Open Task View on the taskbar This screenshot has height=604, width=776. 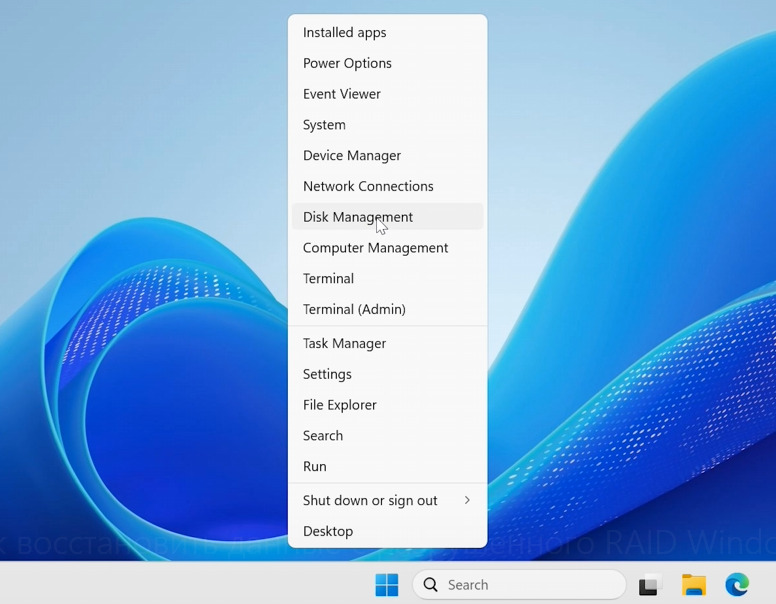point(650,585)
